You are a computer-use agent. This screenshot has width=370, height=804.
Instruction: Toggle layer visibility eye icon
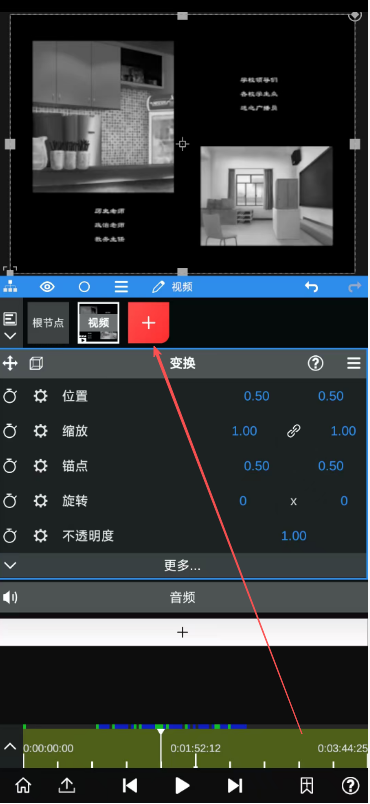click(x=47, y=287)
